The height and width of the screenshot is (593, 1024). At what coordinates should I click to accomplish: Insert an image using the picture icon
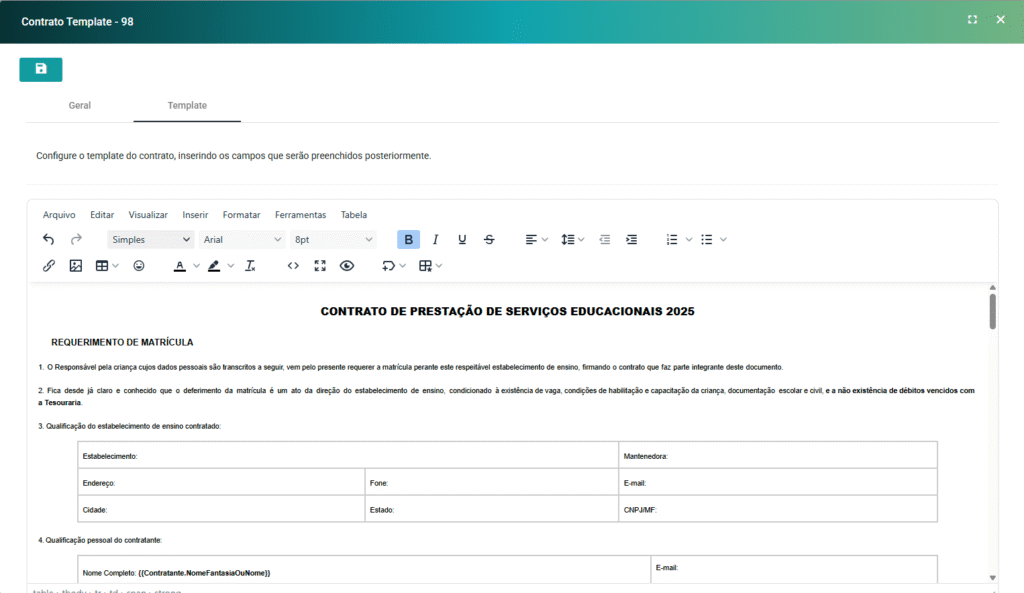(x=75, y=266)
